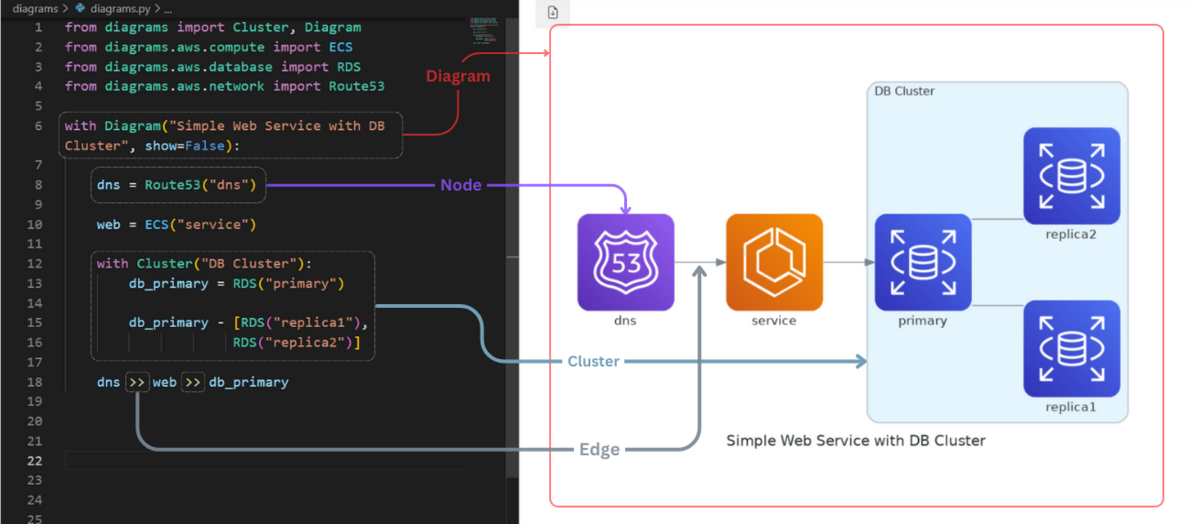
Task: Click the purple Node annotation label
Action: click(x=461, y=185)
